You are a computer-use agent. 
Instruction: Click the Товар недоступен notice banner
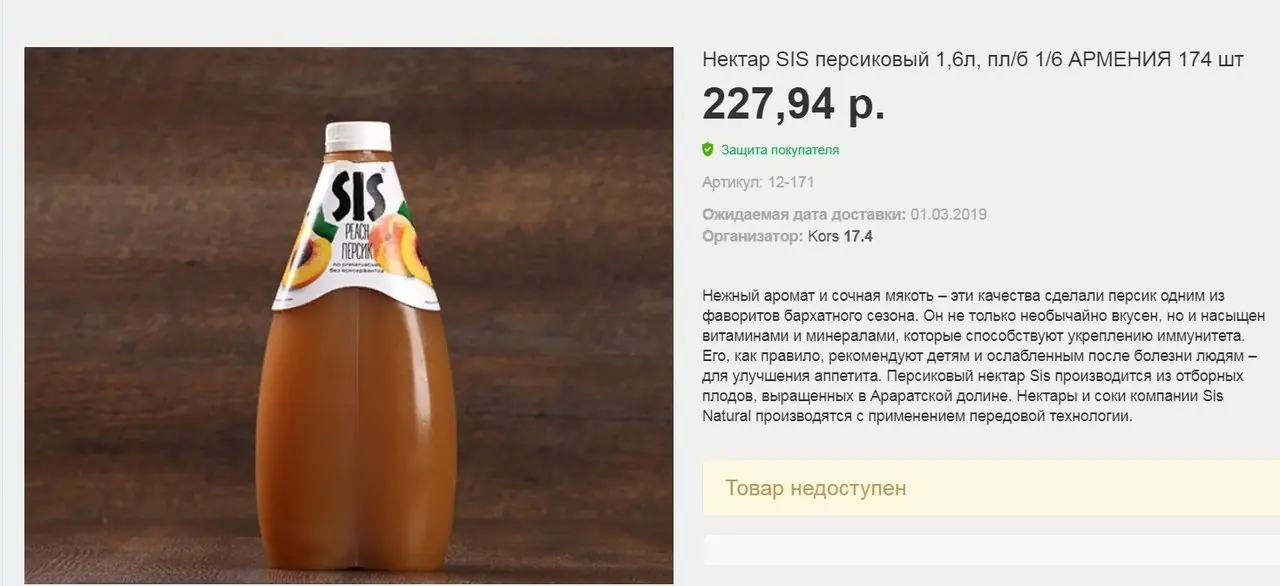click(991, 488)
